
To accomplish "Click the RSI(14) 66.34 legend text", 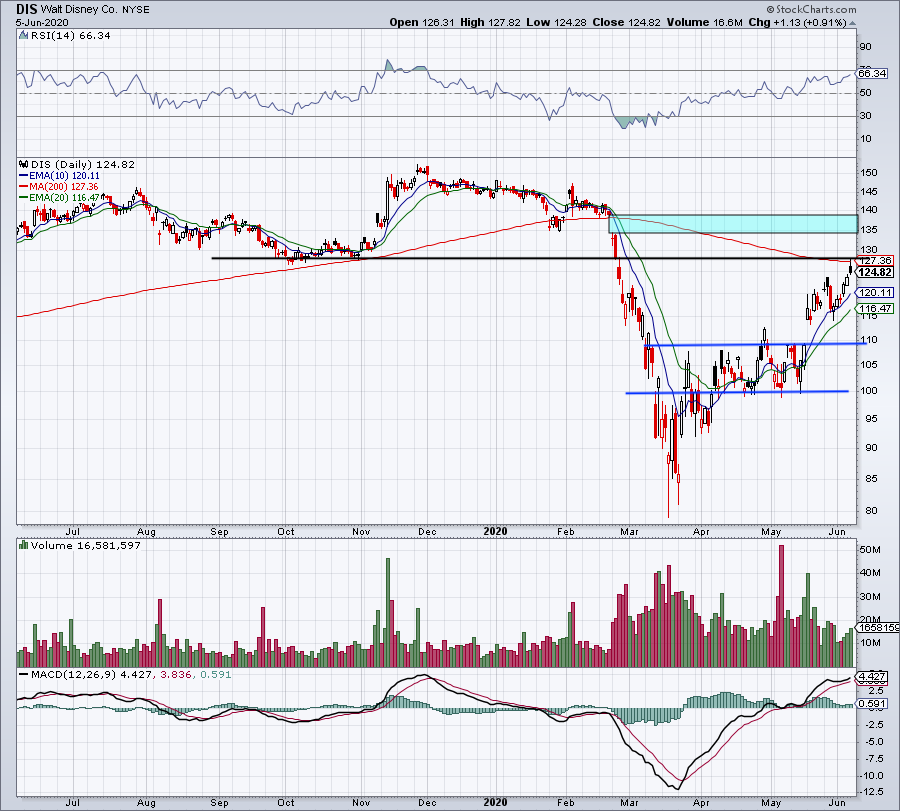I will pos(71,36).
